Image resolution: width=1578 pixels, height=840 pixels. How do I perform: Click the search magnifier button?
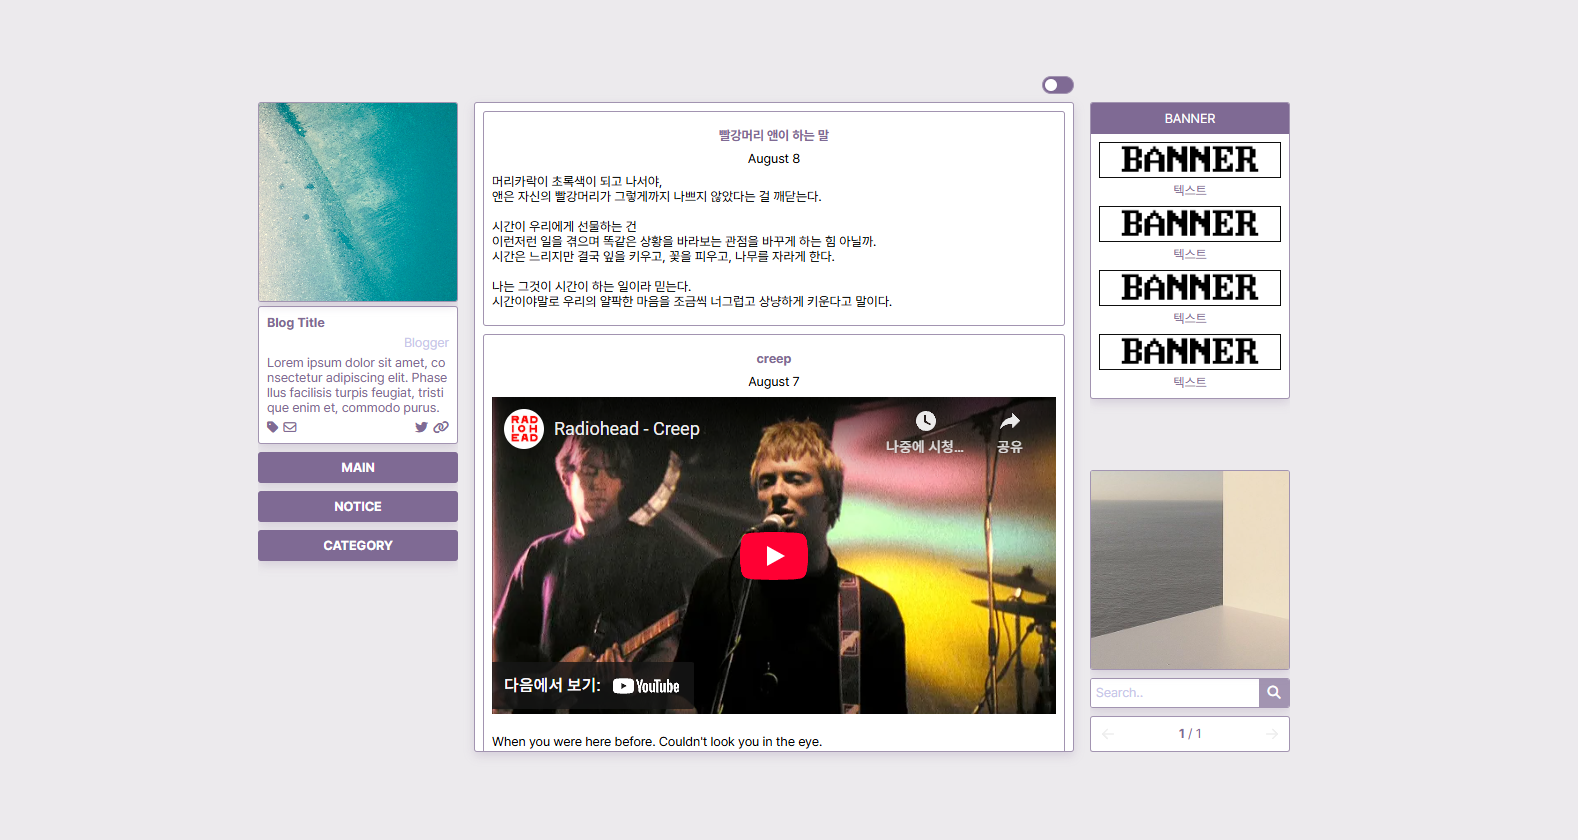(1274, 693)
